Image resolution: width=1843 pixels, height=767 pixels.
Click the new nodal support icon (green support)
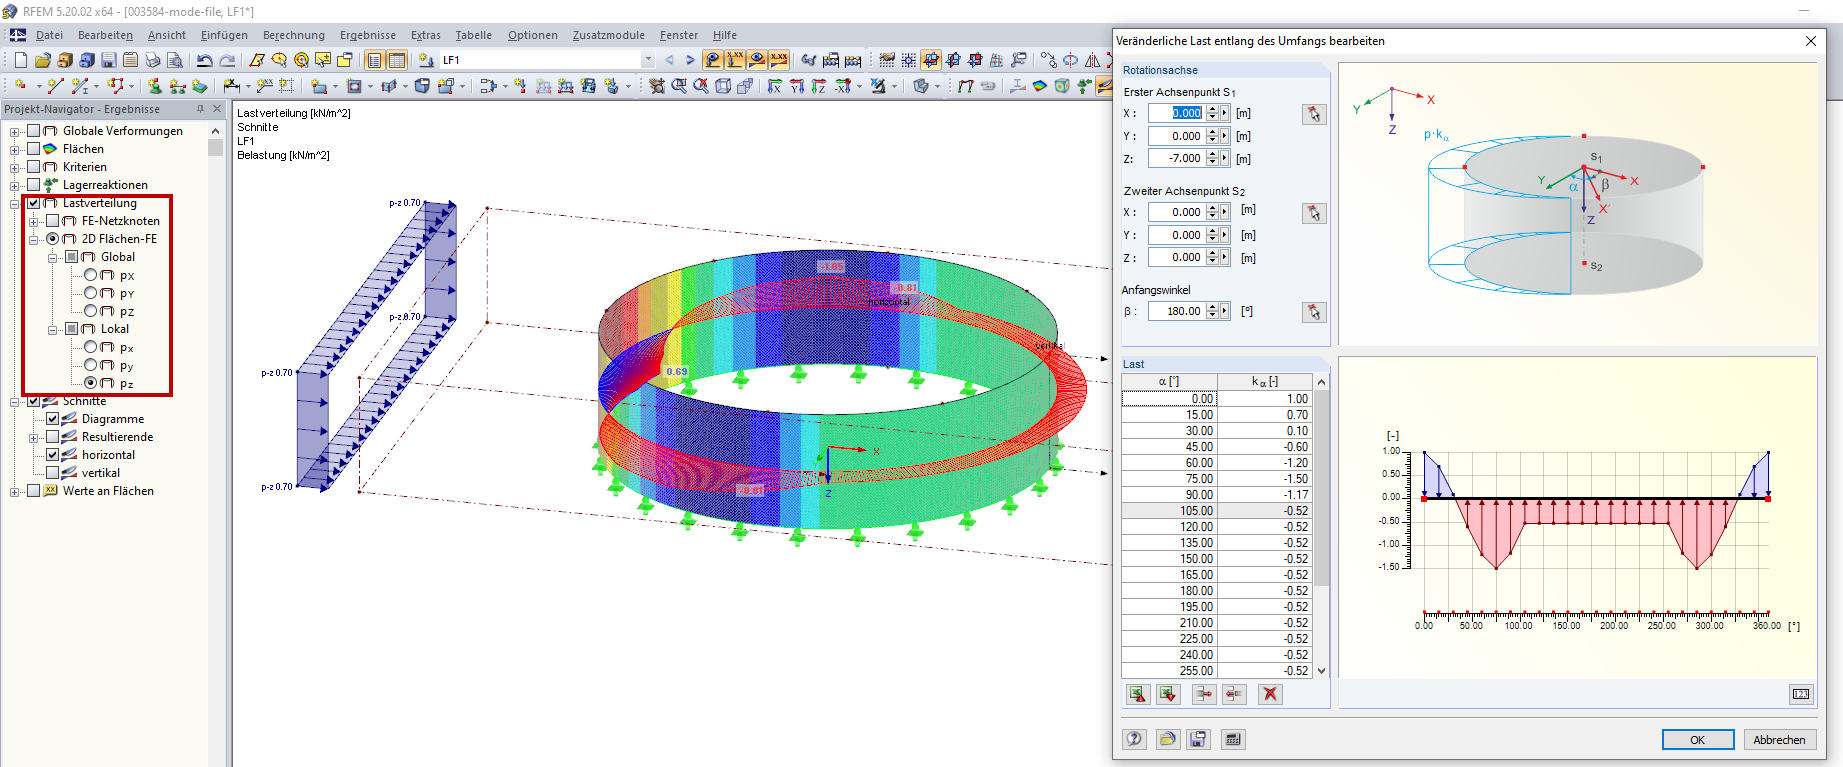(155, 86)
